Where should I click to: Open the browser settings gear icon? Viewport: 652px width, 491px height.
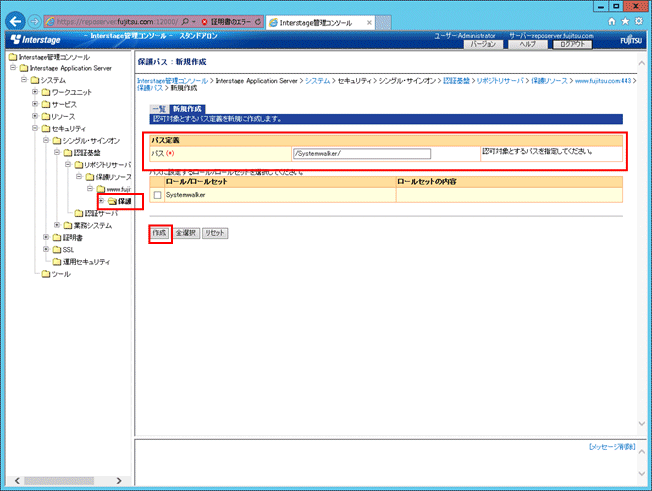pos(637,19)
